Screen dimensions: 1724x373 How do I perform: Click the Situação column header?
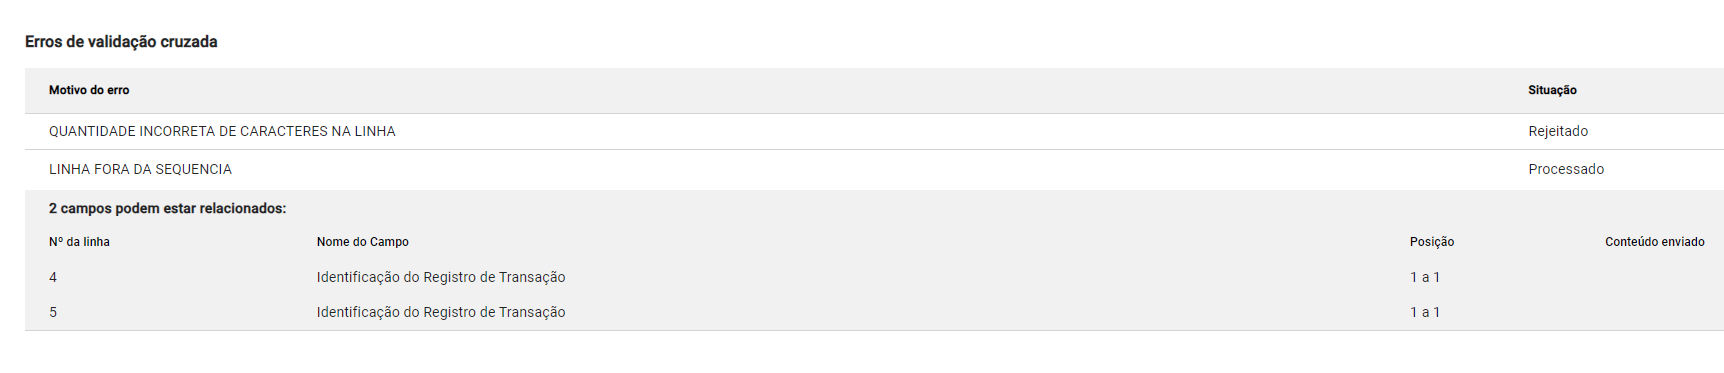click(1552, 90)
